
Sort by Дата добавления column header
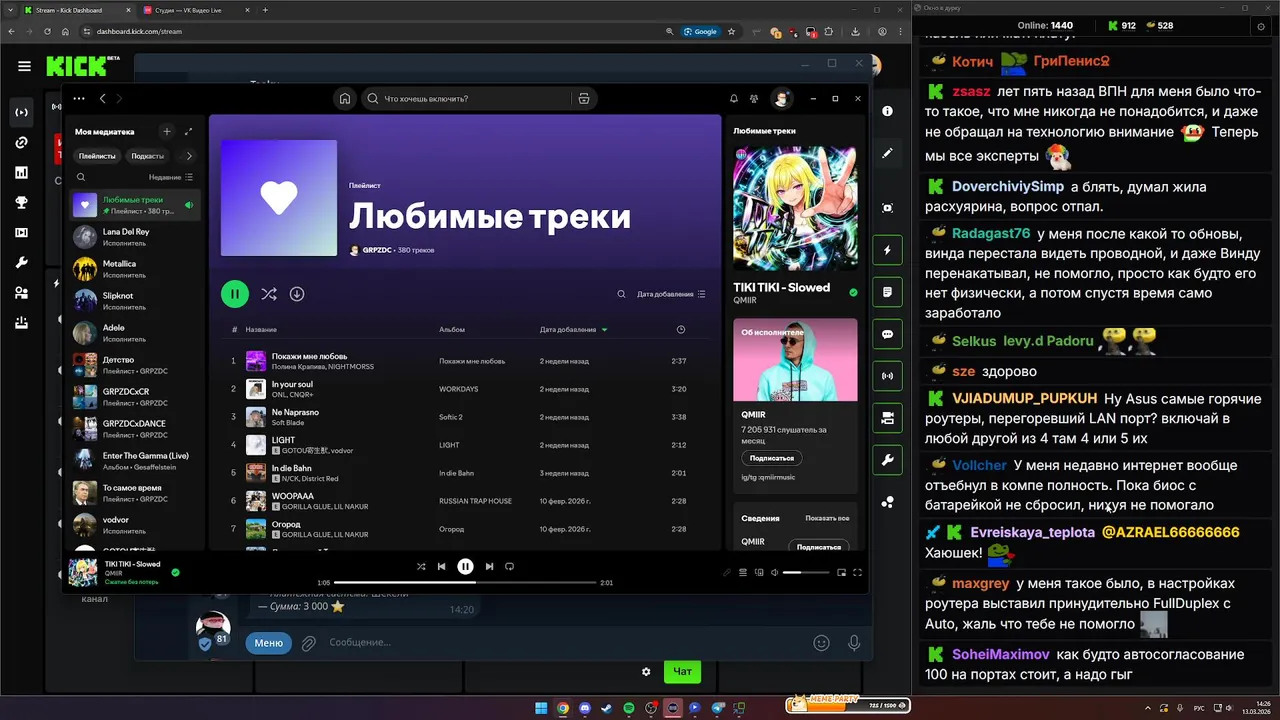569,329
